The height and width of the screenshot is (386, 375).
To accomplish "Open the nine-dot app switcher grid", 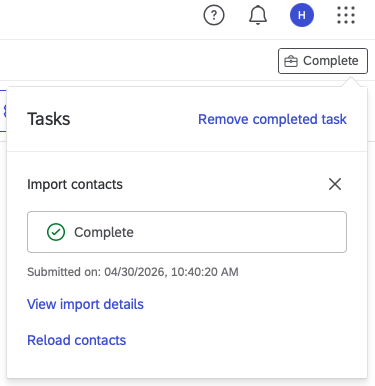I will click(x=346, y=15).
